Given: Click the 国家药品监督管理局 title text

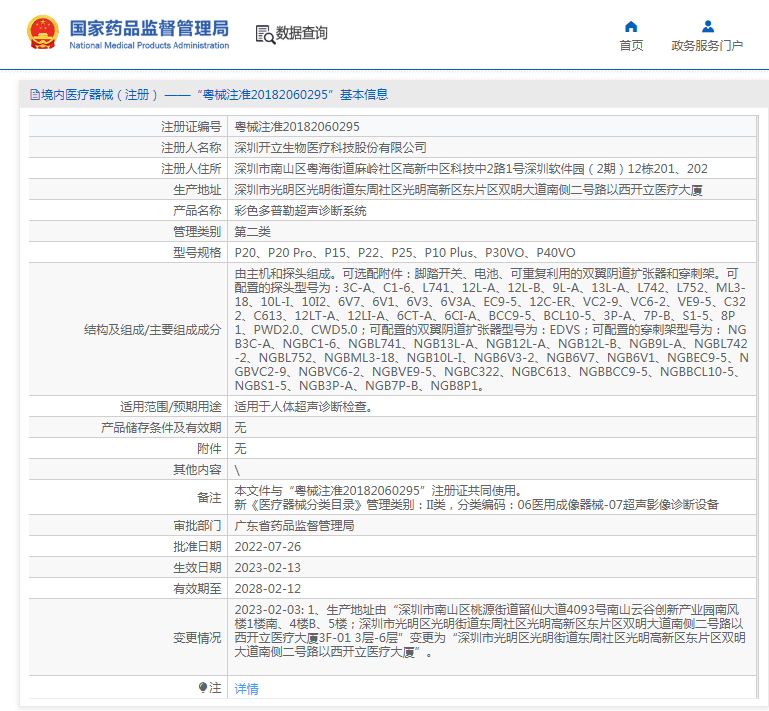Looking at the screenshot, I should click(148, 27).
